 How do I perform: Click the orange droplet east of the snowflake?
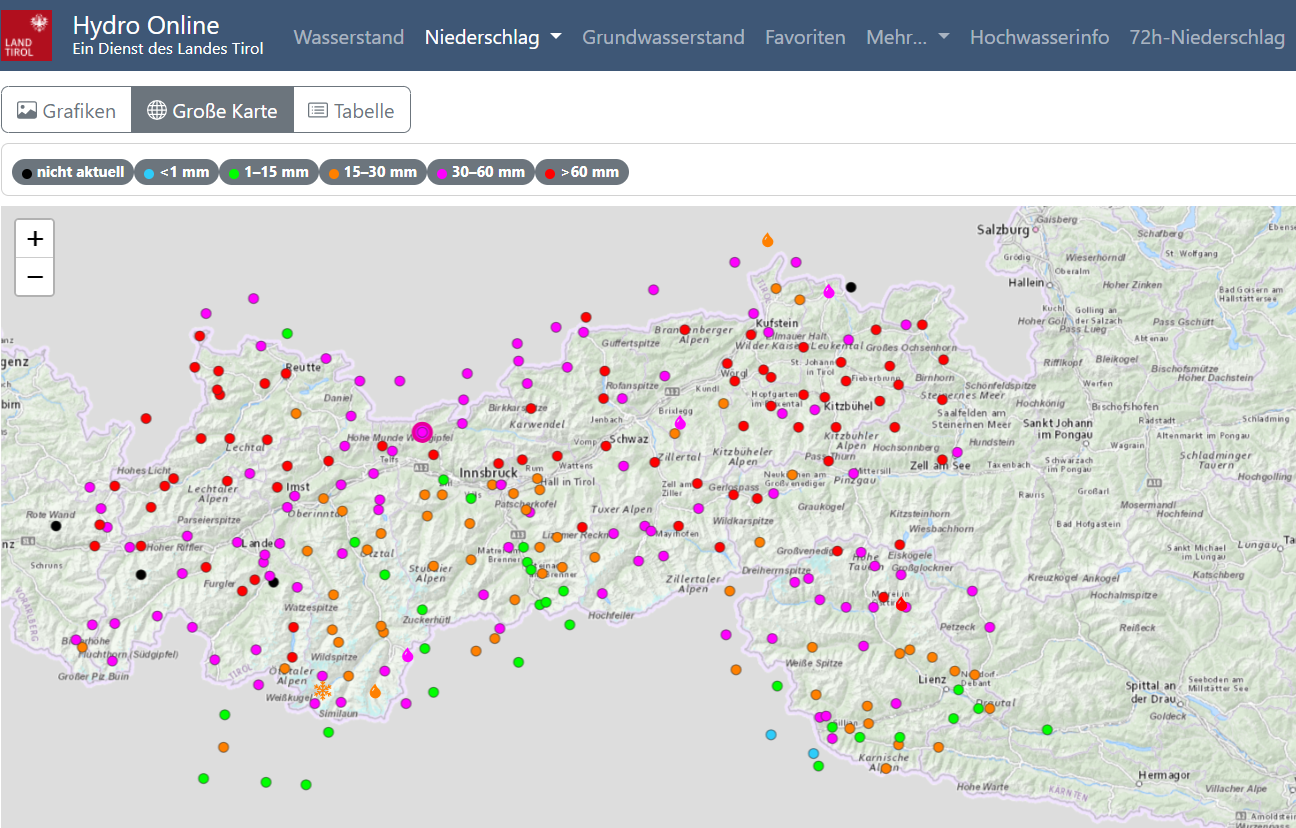[x=375, y=691]
